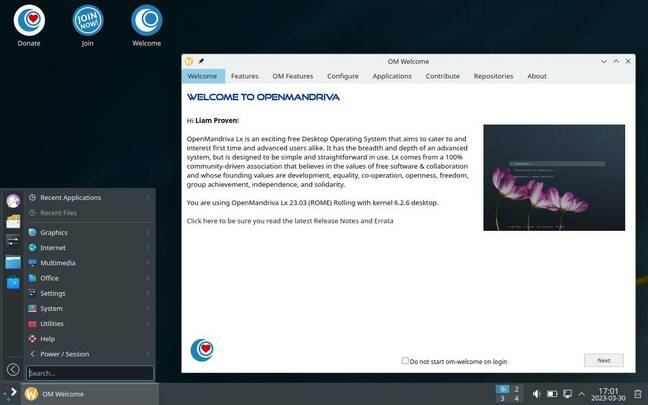Open the file manager folder icon in the launcher sidebar
648x405 pixels.
tap(13, 262)
